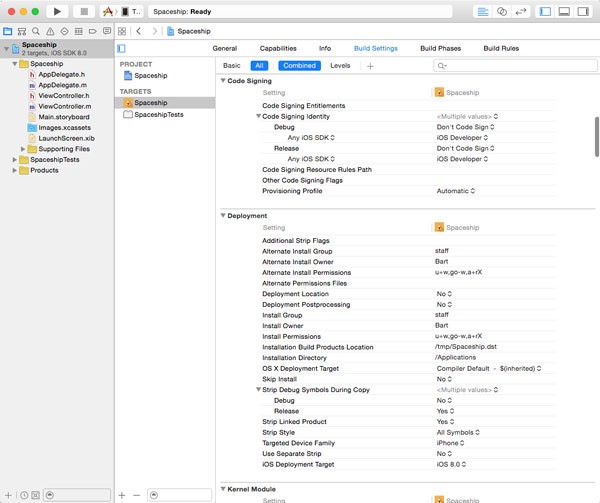600x503 pixels.
Task: Toggle the navigator pane visibility
Action: pos(545,11)
